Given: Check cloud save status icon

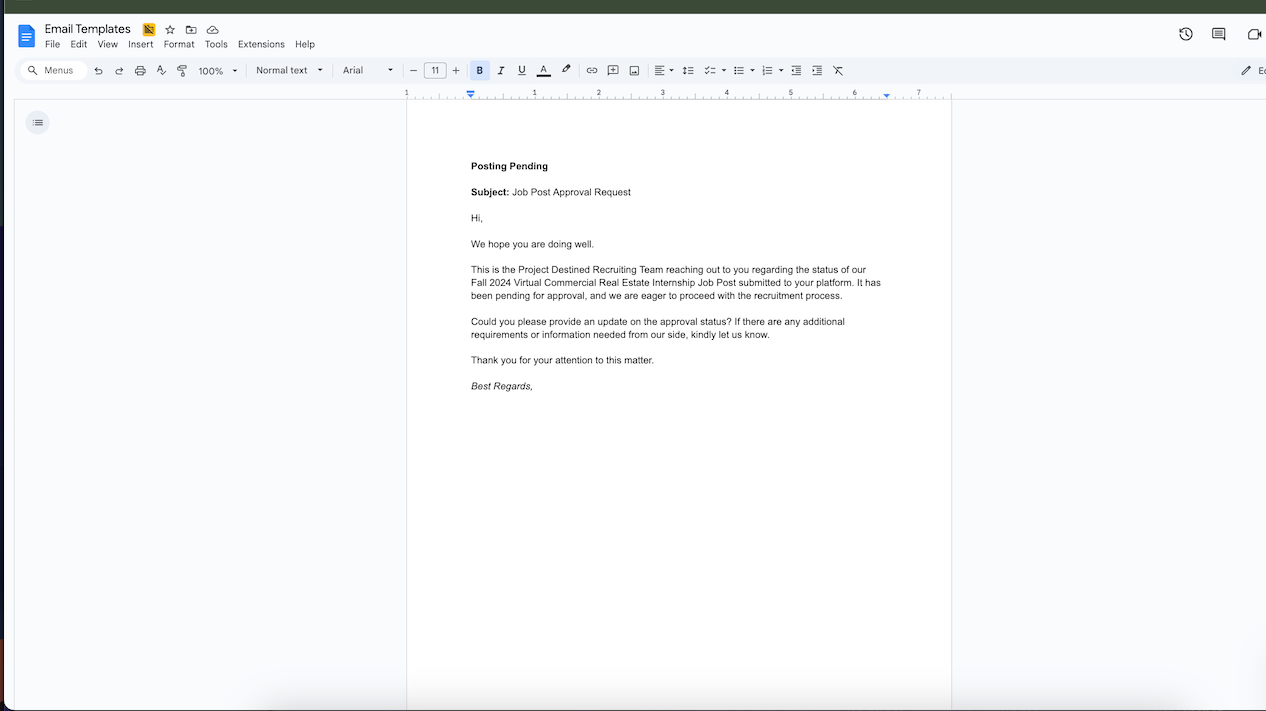Looking at the screenshot, I should point(212,30).
